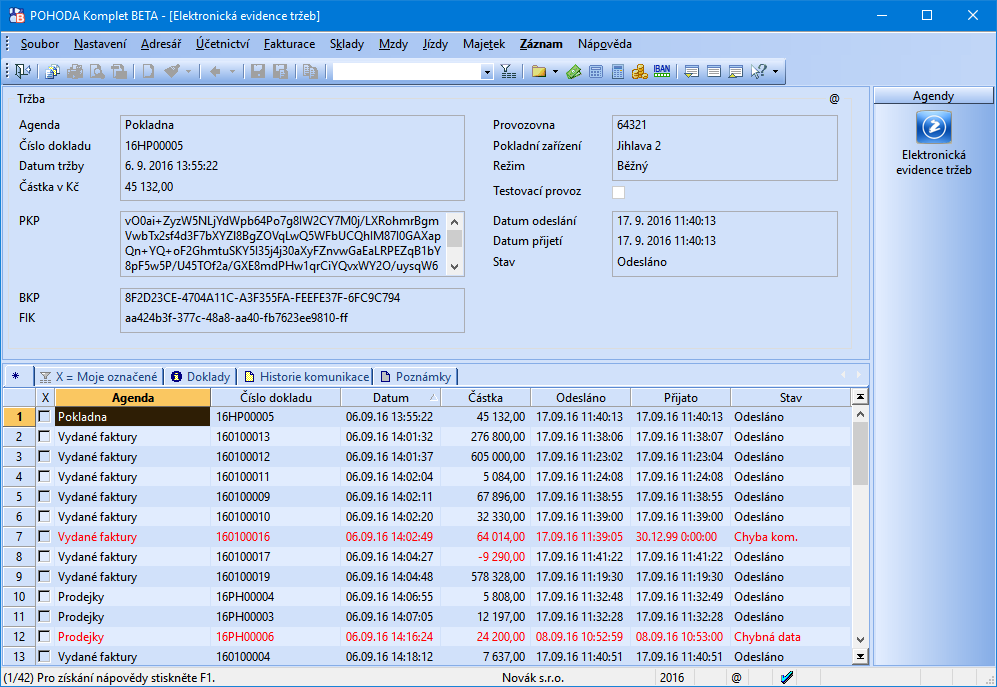Click the table vertical scrollbar thumb
Viewport: 997px width, 687px height.
860,453
